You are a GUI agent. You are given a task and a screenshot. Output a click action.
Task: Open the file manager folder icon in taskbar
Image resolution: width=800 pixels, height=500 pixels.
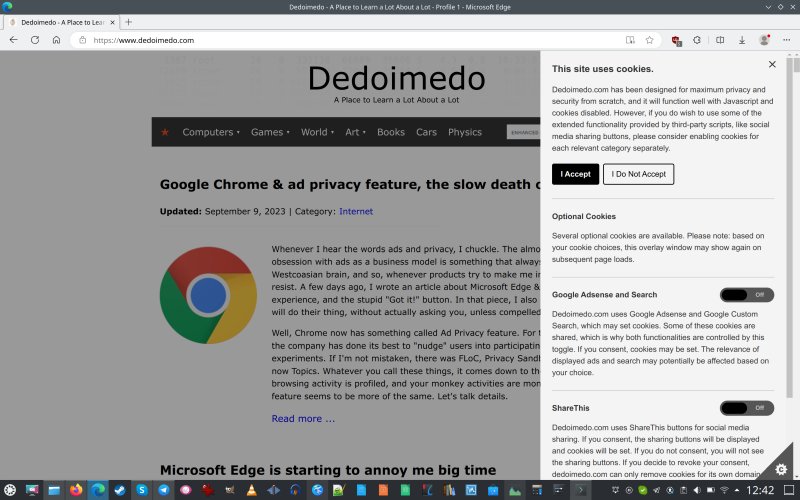coord(54,490)
